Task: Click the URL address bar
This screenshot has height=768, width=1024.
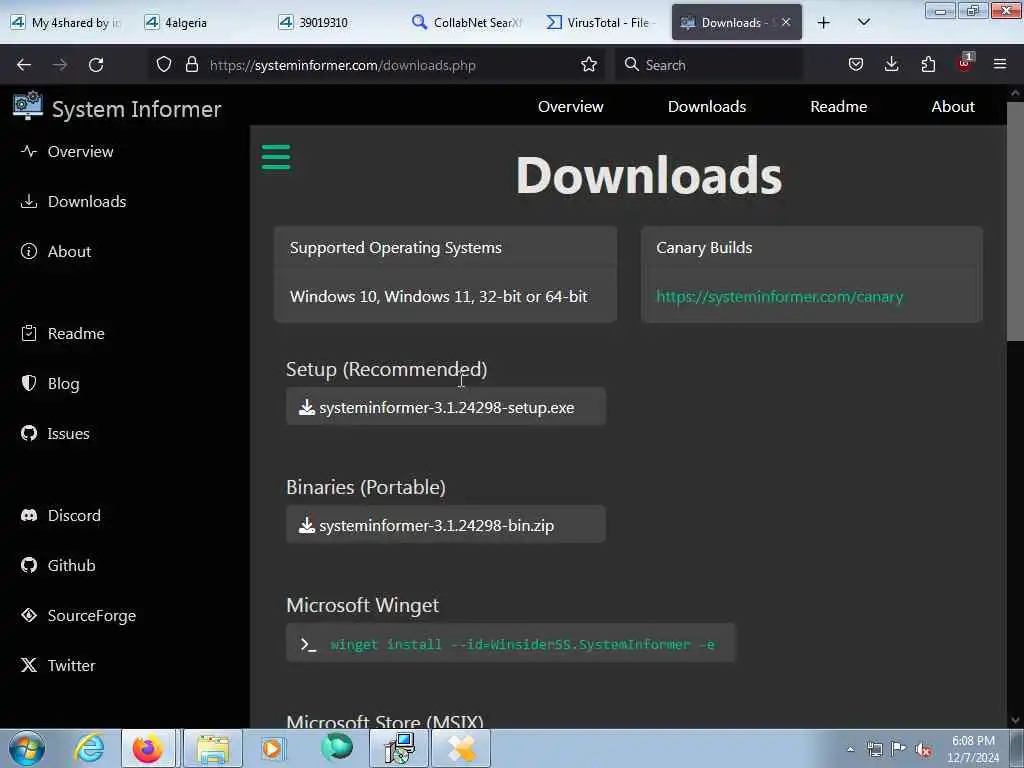Action: coord(392,65)
